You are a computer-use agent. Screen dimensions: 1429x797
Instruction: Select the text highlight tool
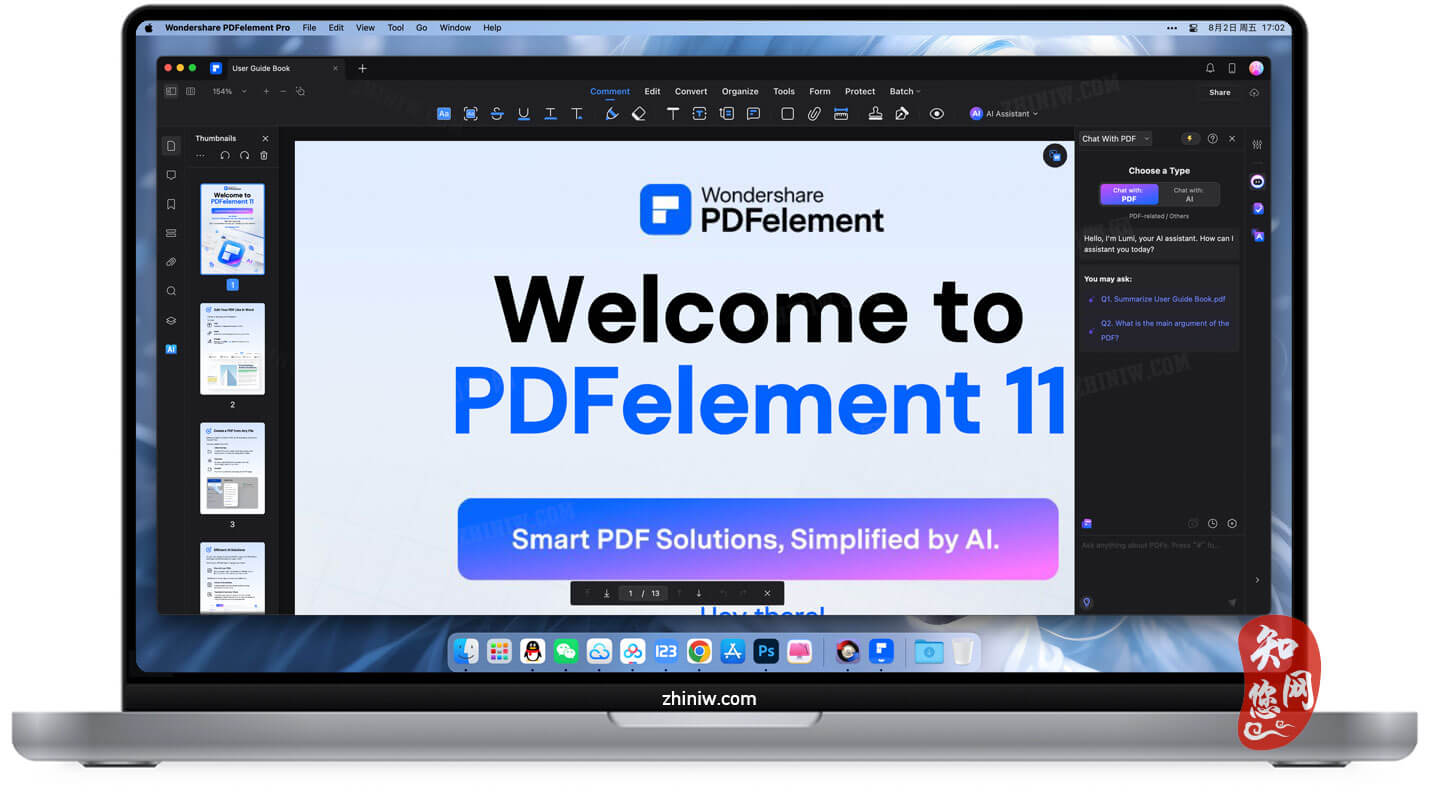click(x=444, y=114)
